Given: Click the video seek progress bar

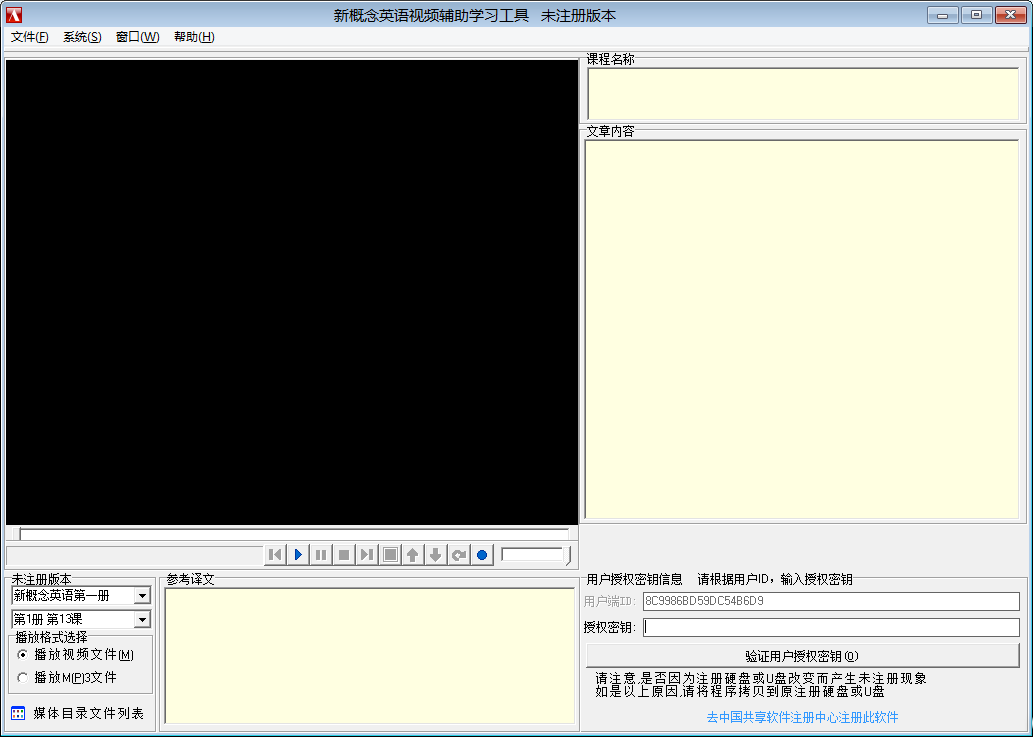Looking at the screenshot, I should (x=292, y=533).
